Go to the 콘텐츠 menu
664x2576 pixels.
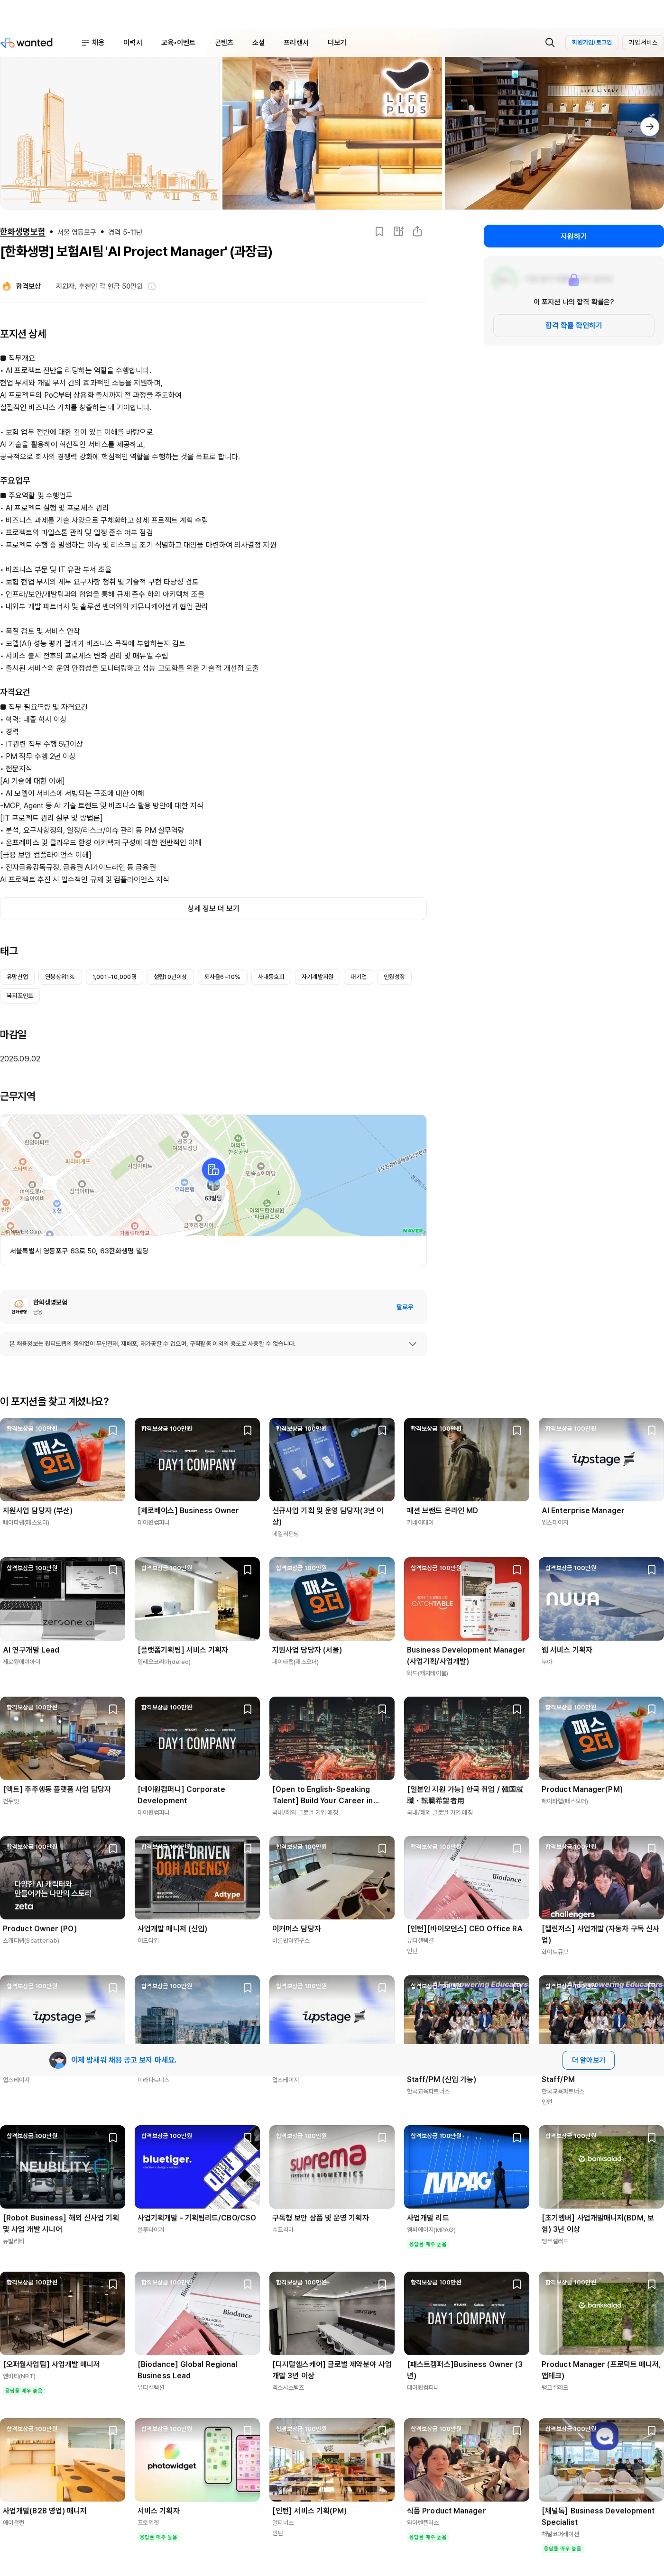point(224,43)
